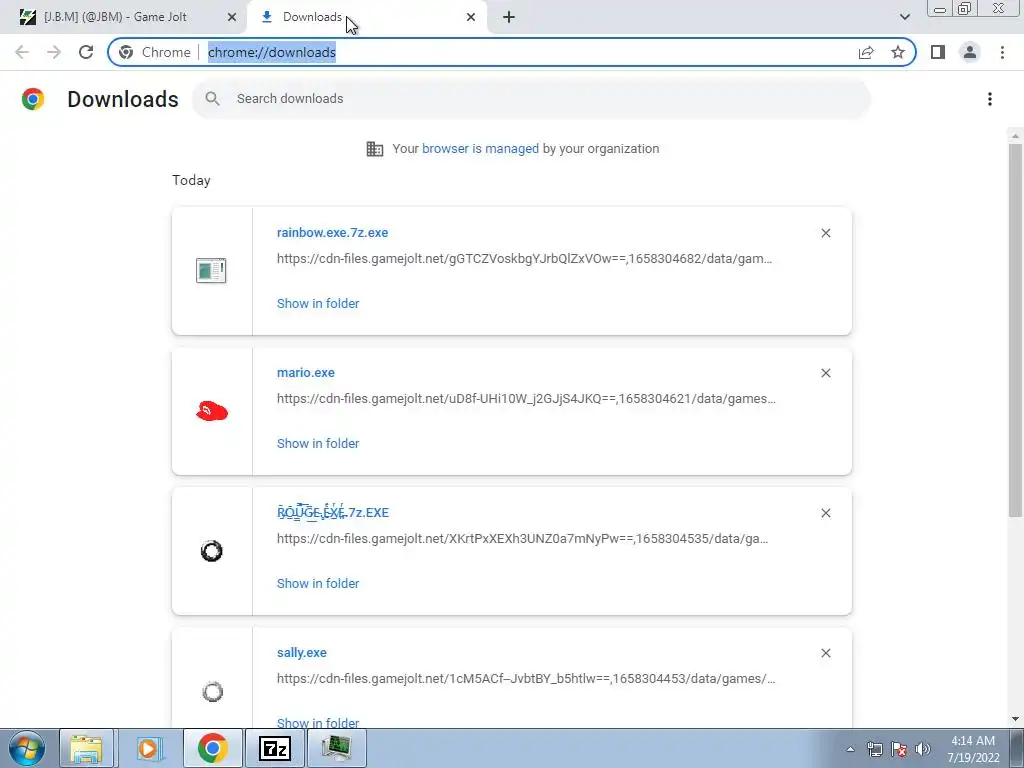Open the Windows Start menu
The width and height of the screenshot is (1024, 768).
coord(27,748)
